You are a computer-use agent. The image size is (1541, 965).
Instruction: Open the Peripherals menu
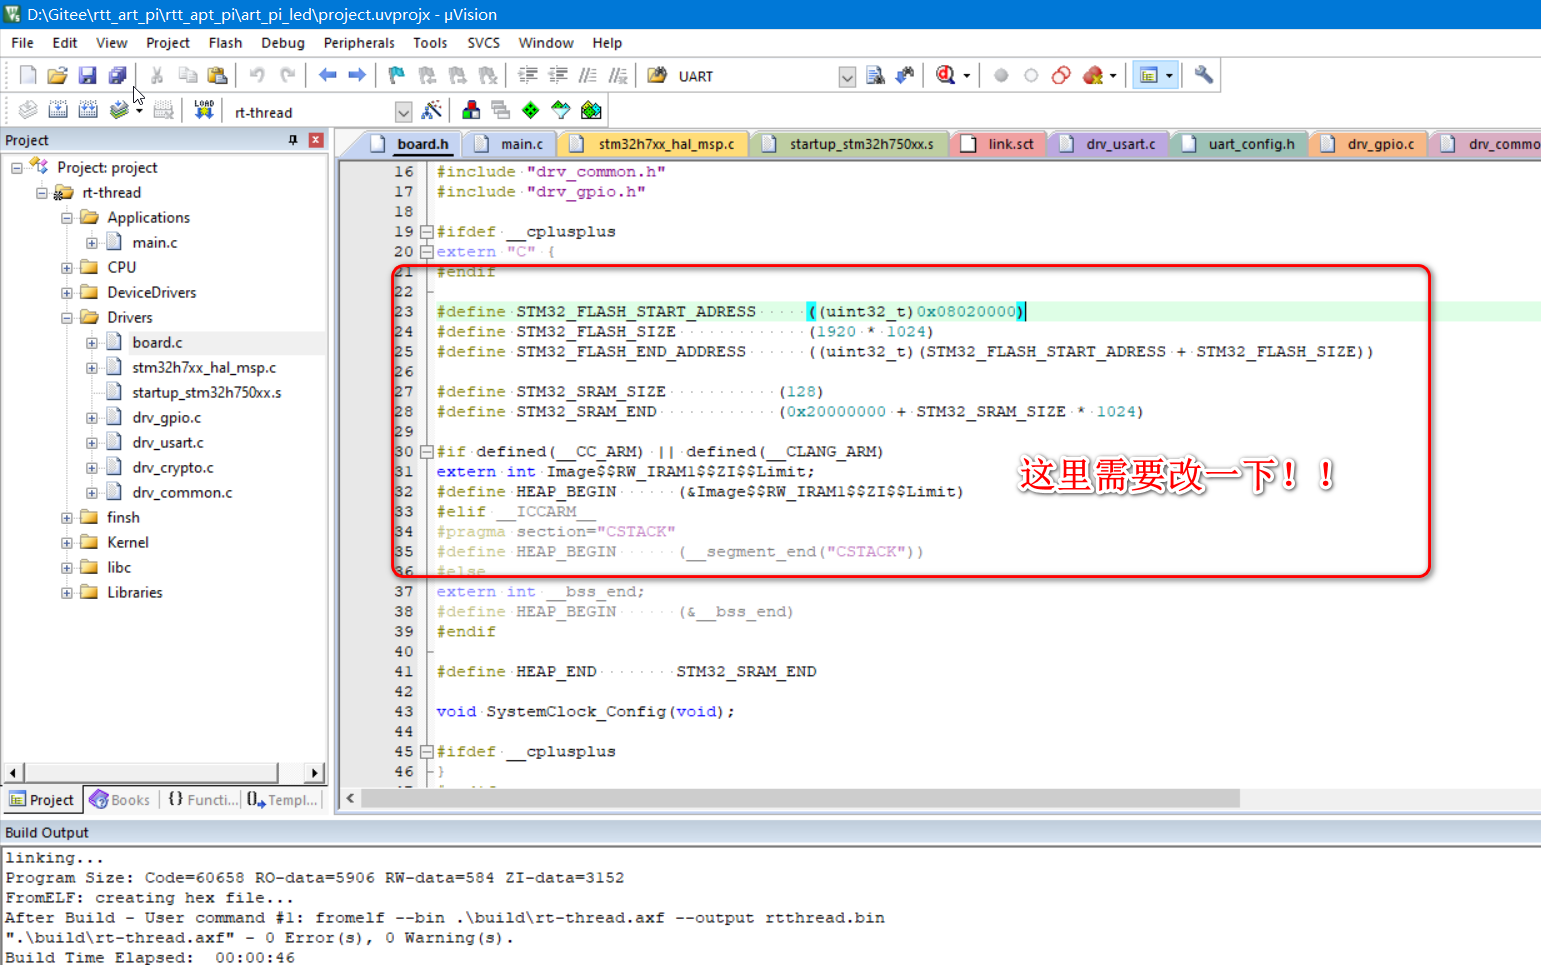359,43
